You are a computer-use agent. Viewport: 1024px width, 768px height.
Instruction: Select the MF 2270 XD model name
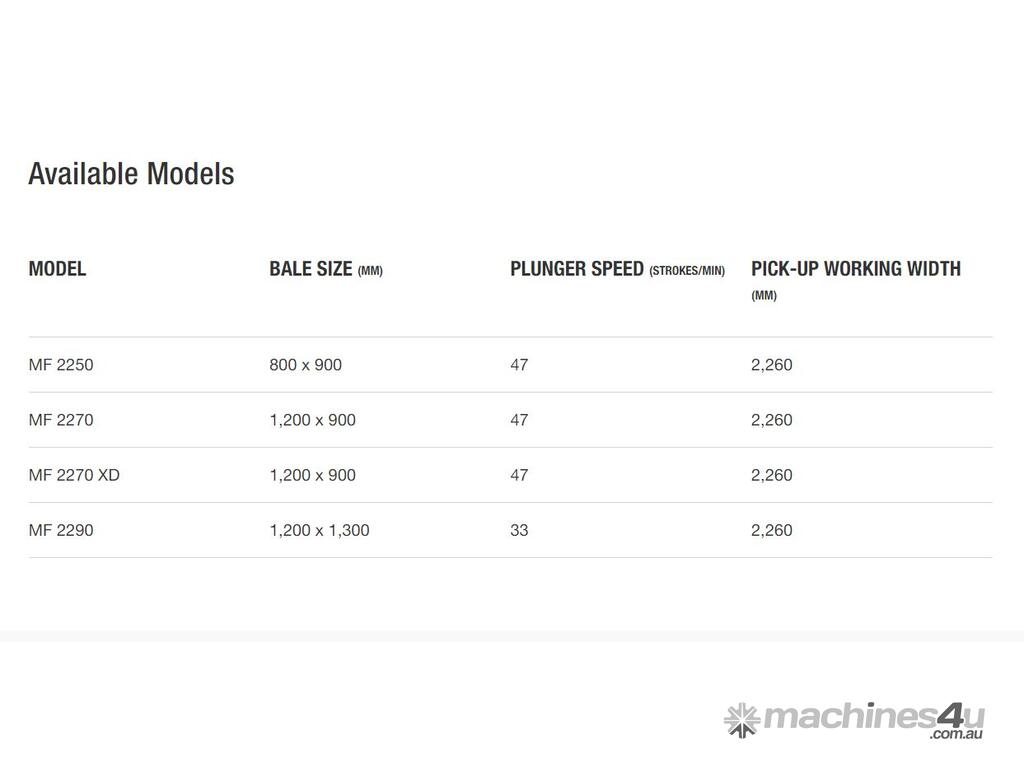pos(74,475)
